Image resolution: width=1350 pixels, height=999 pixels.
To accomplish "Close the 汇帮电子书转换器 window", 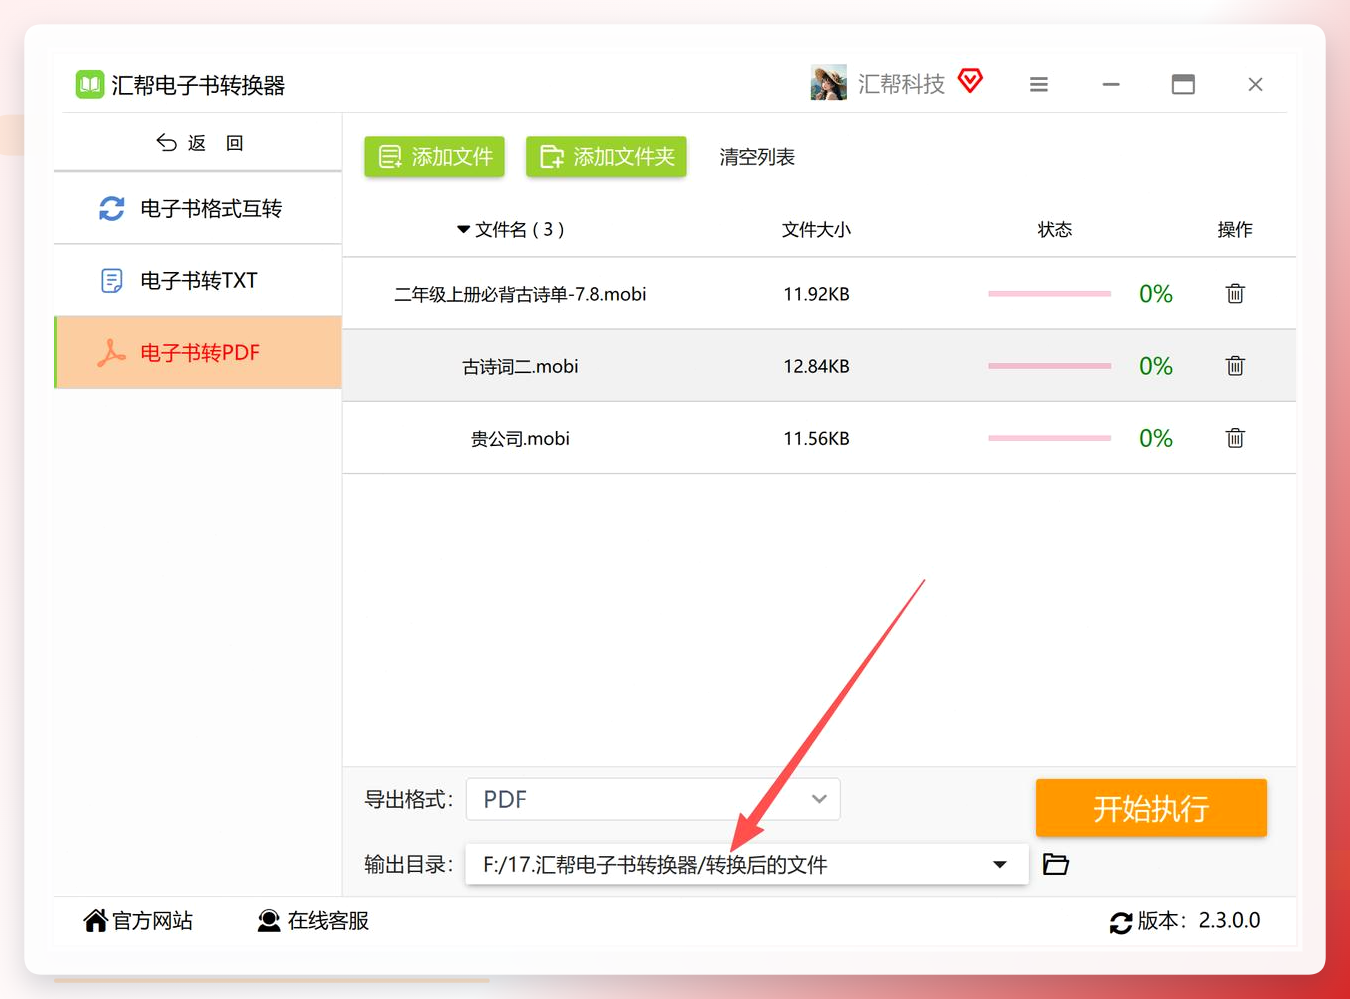I will tap(1255, 85).
